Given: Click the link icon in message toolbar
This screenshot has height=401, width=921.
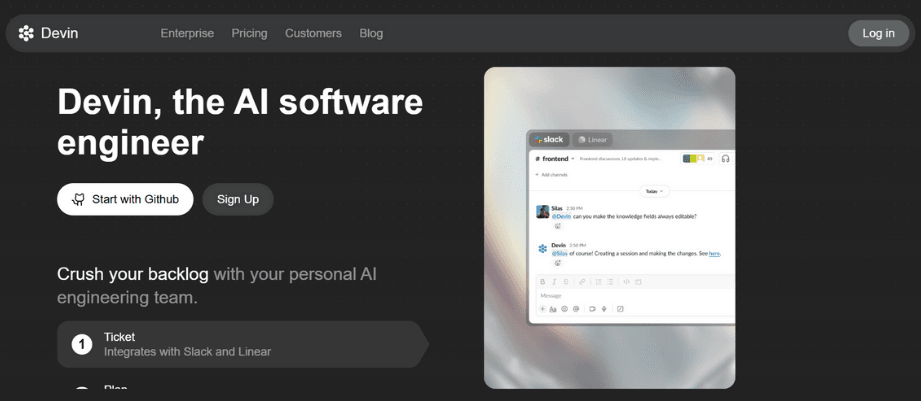Looking at the screenshot, I should click(582, 282).
